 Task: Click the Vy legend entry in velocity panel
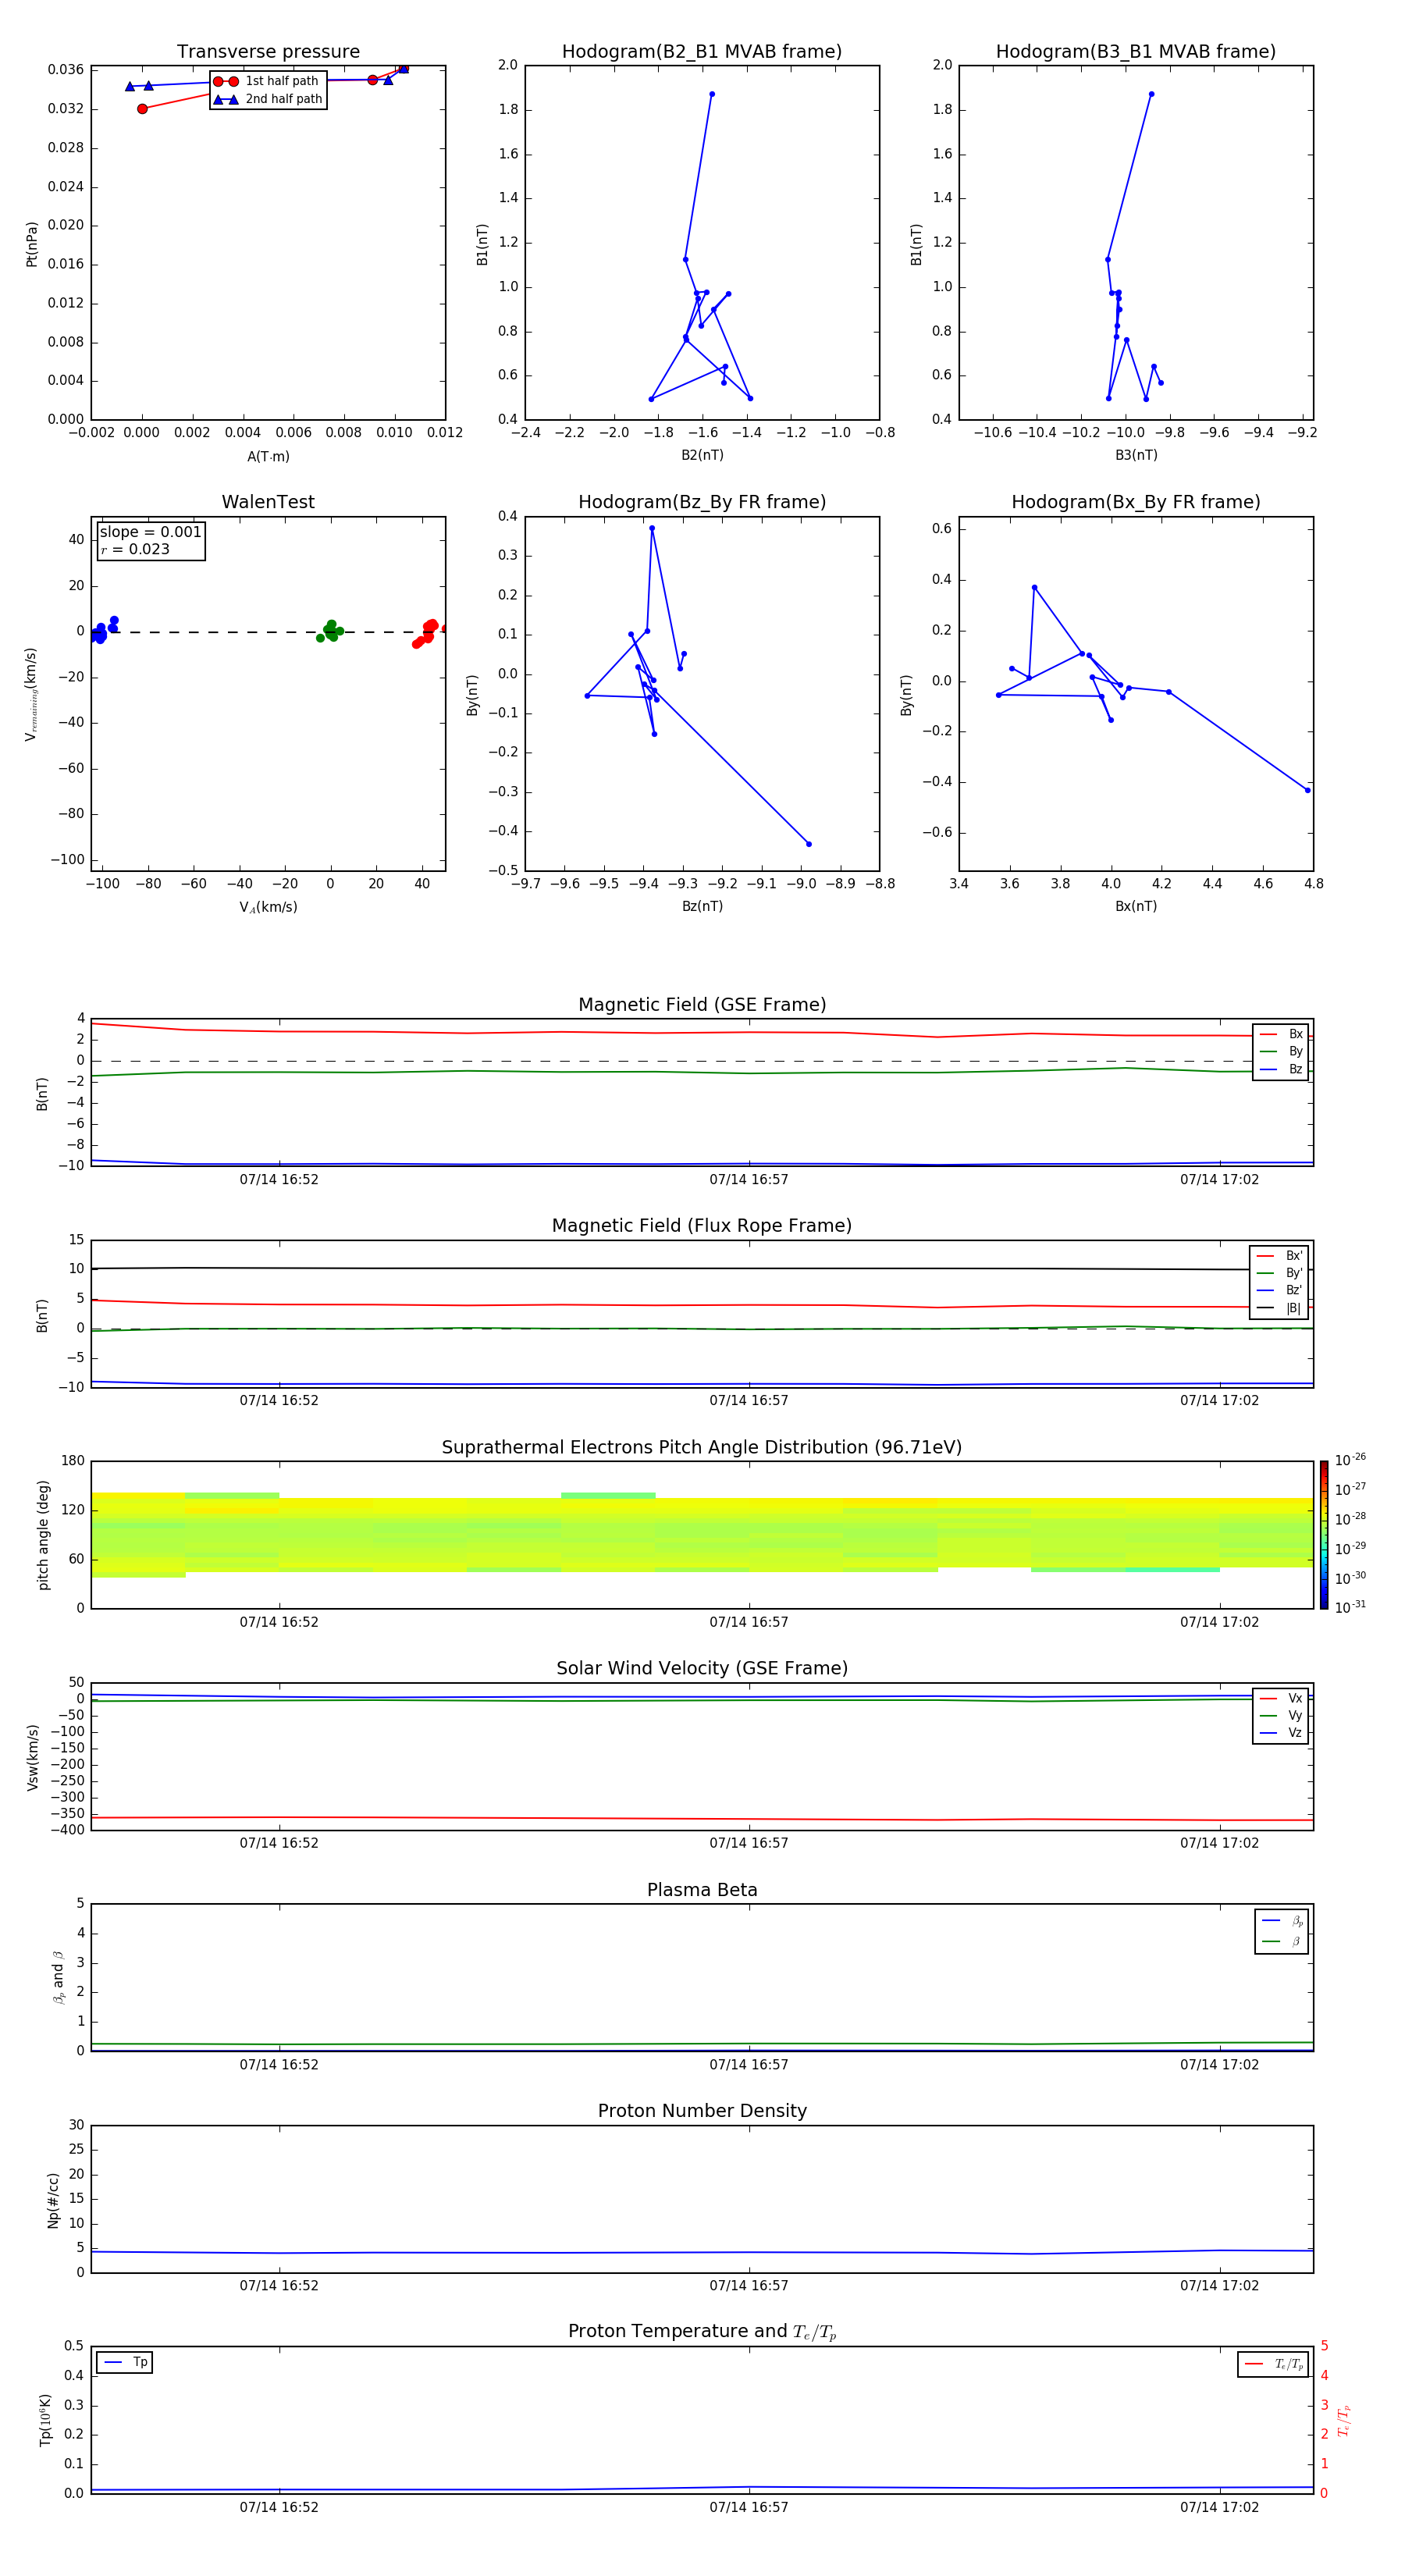click(x=1281, y=1716)
